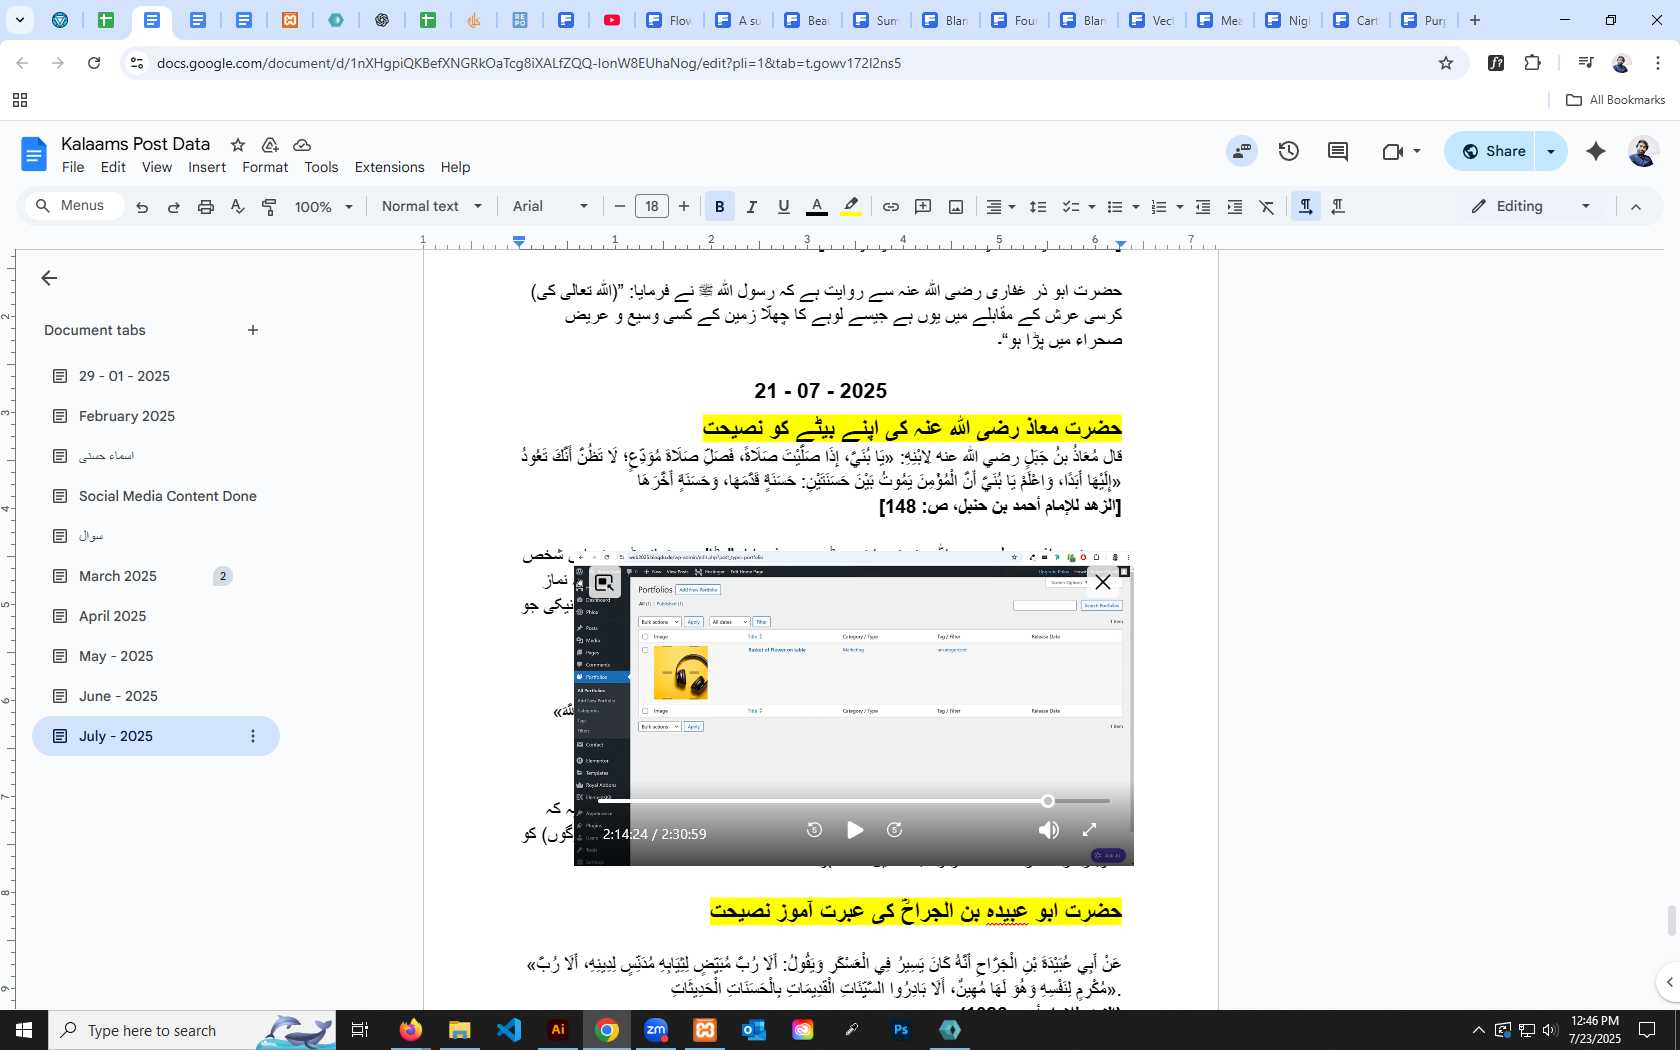The image size is (1680, 1050).
Task: Click the Clear formatting icon
Action: [x=1267, y=207]
